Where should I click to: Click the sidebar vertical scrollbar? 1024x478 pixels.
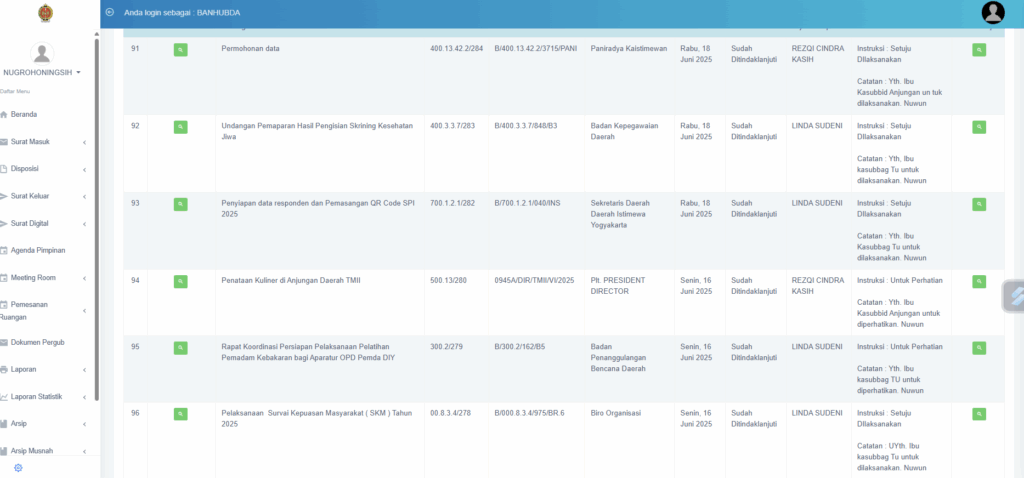pos(97,200)
